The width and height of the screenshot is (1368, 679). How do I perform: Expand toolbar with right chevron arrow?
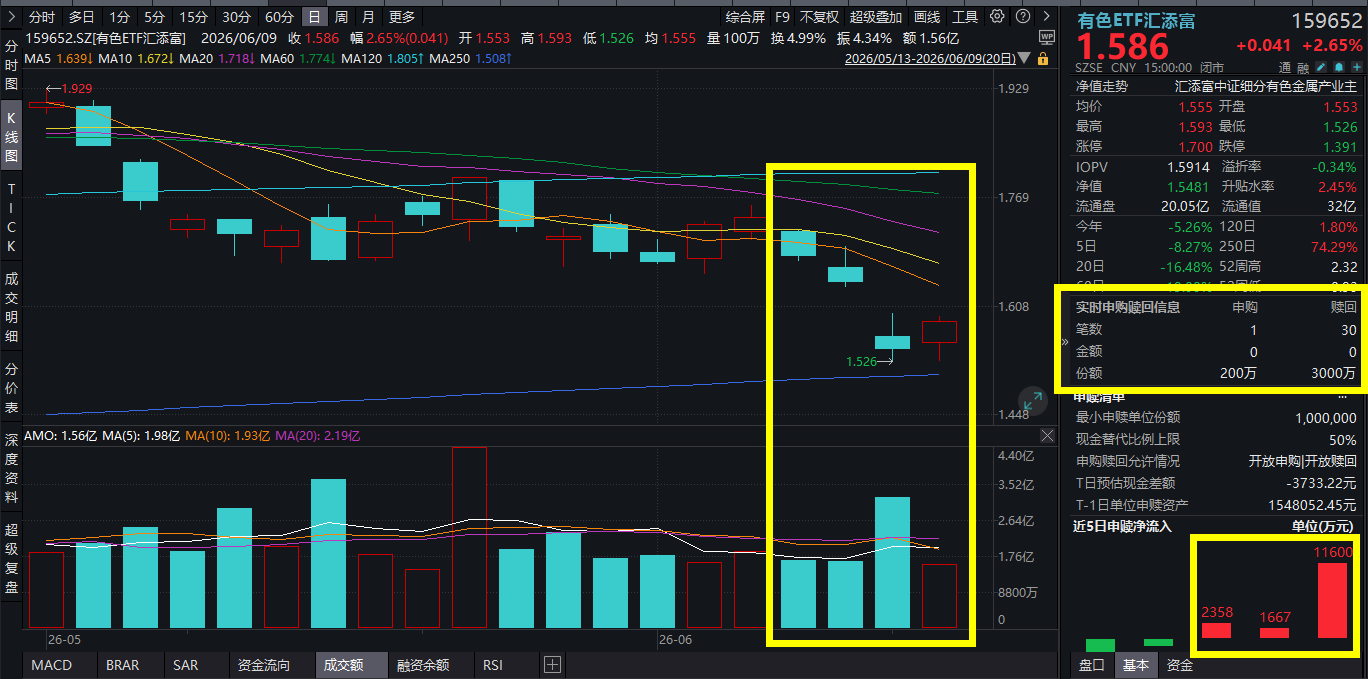point(1046,16)
